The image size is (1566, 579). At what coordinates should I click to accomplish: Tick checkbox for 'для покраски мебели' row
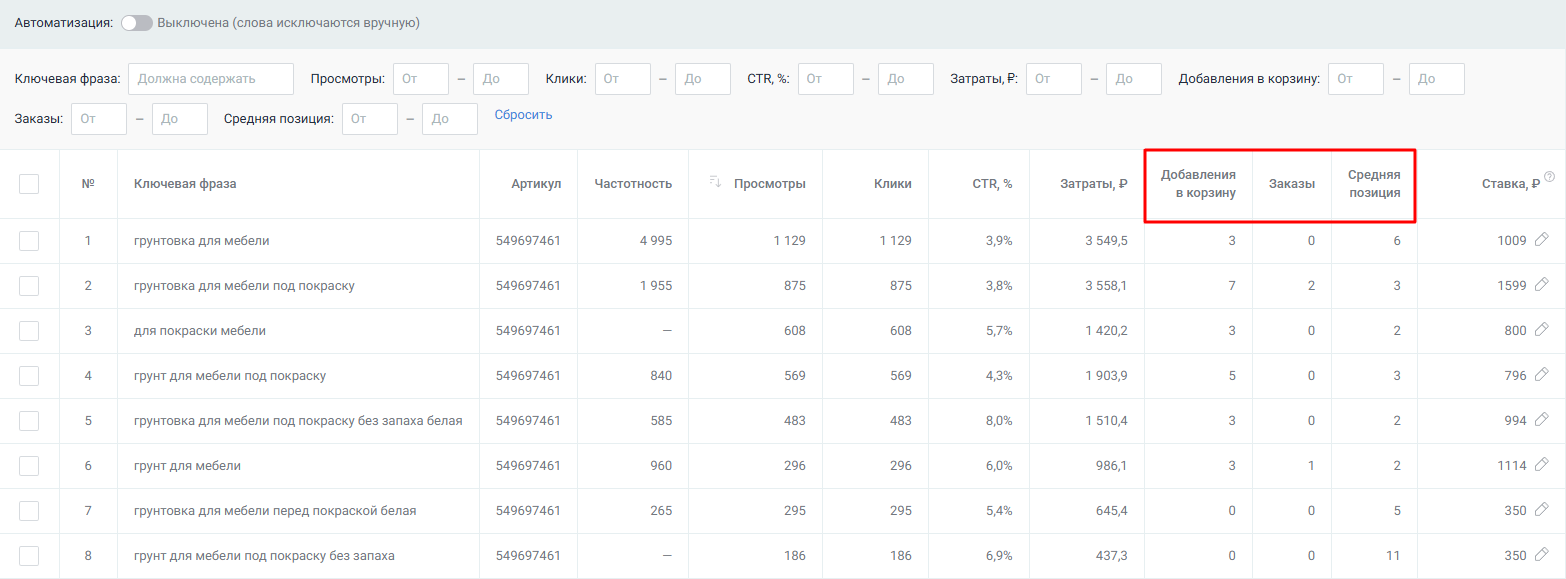pos(29,331)
